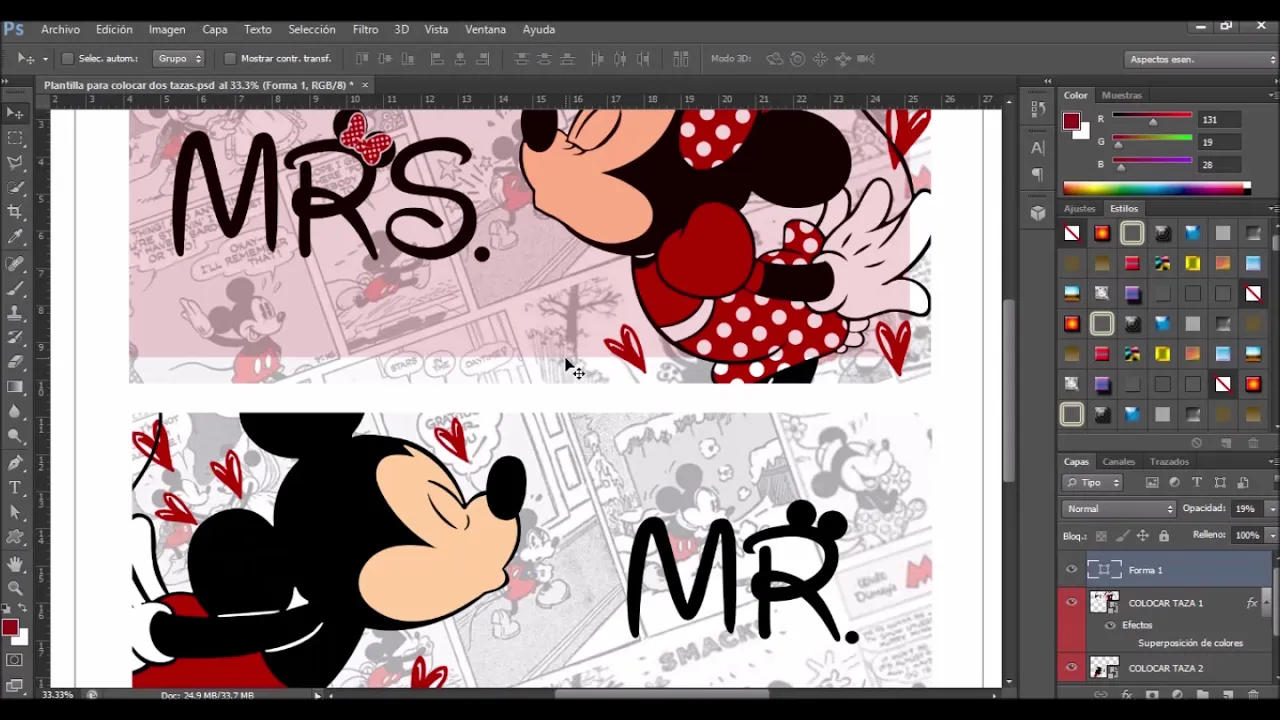The width and height of the screenshot is (1280, 720).
Task: Select the Clone Stamp tool
Action: point(15,314)
